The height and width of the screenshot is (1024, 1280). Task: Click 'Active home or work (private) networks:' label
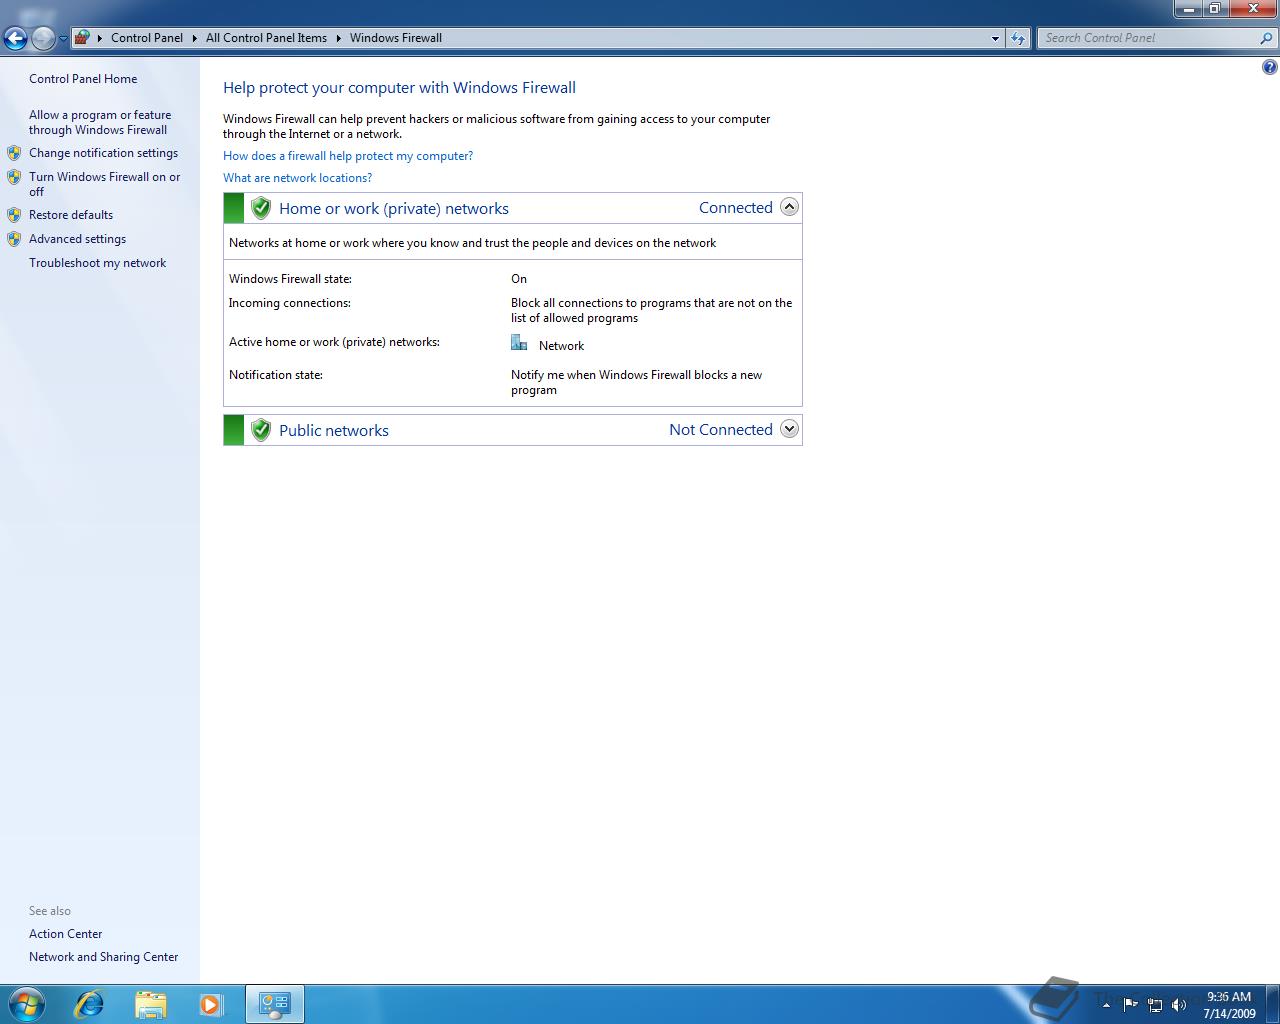334,342
